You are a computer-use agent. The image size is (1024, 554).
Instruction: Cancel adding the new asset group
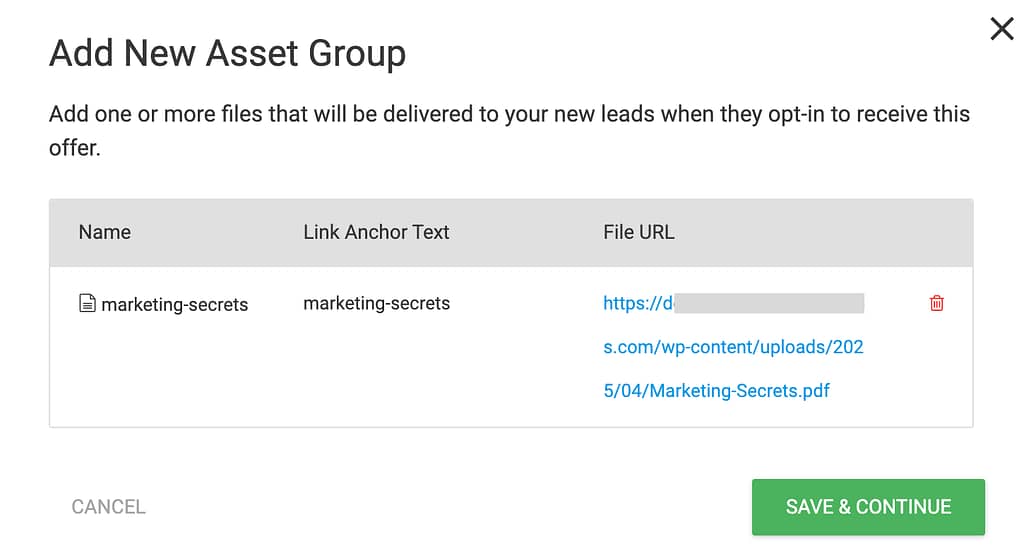click(x=108, y=507)
